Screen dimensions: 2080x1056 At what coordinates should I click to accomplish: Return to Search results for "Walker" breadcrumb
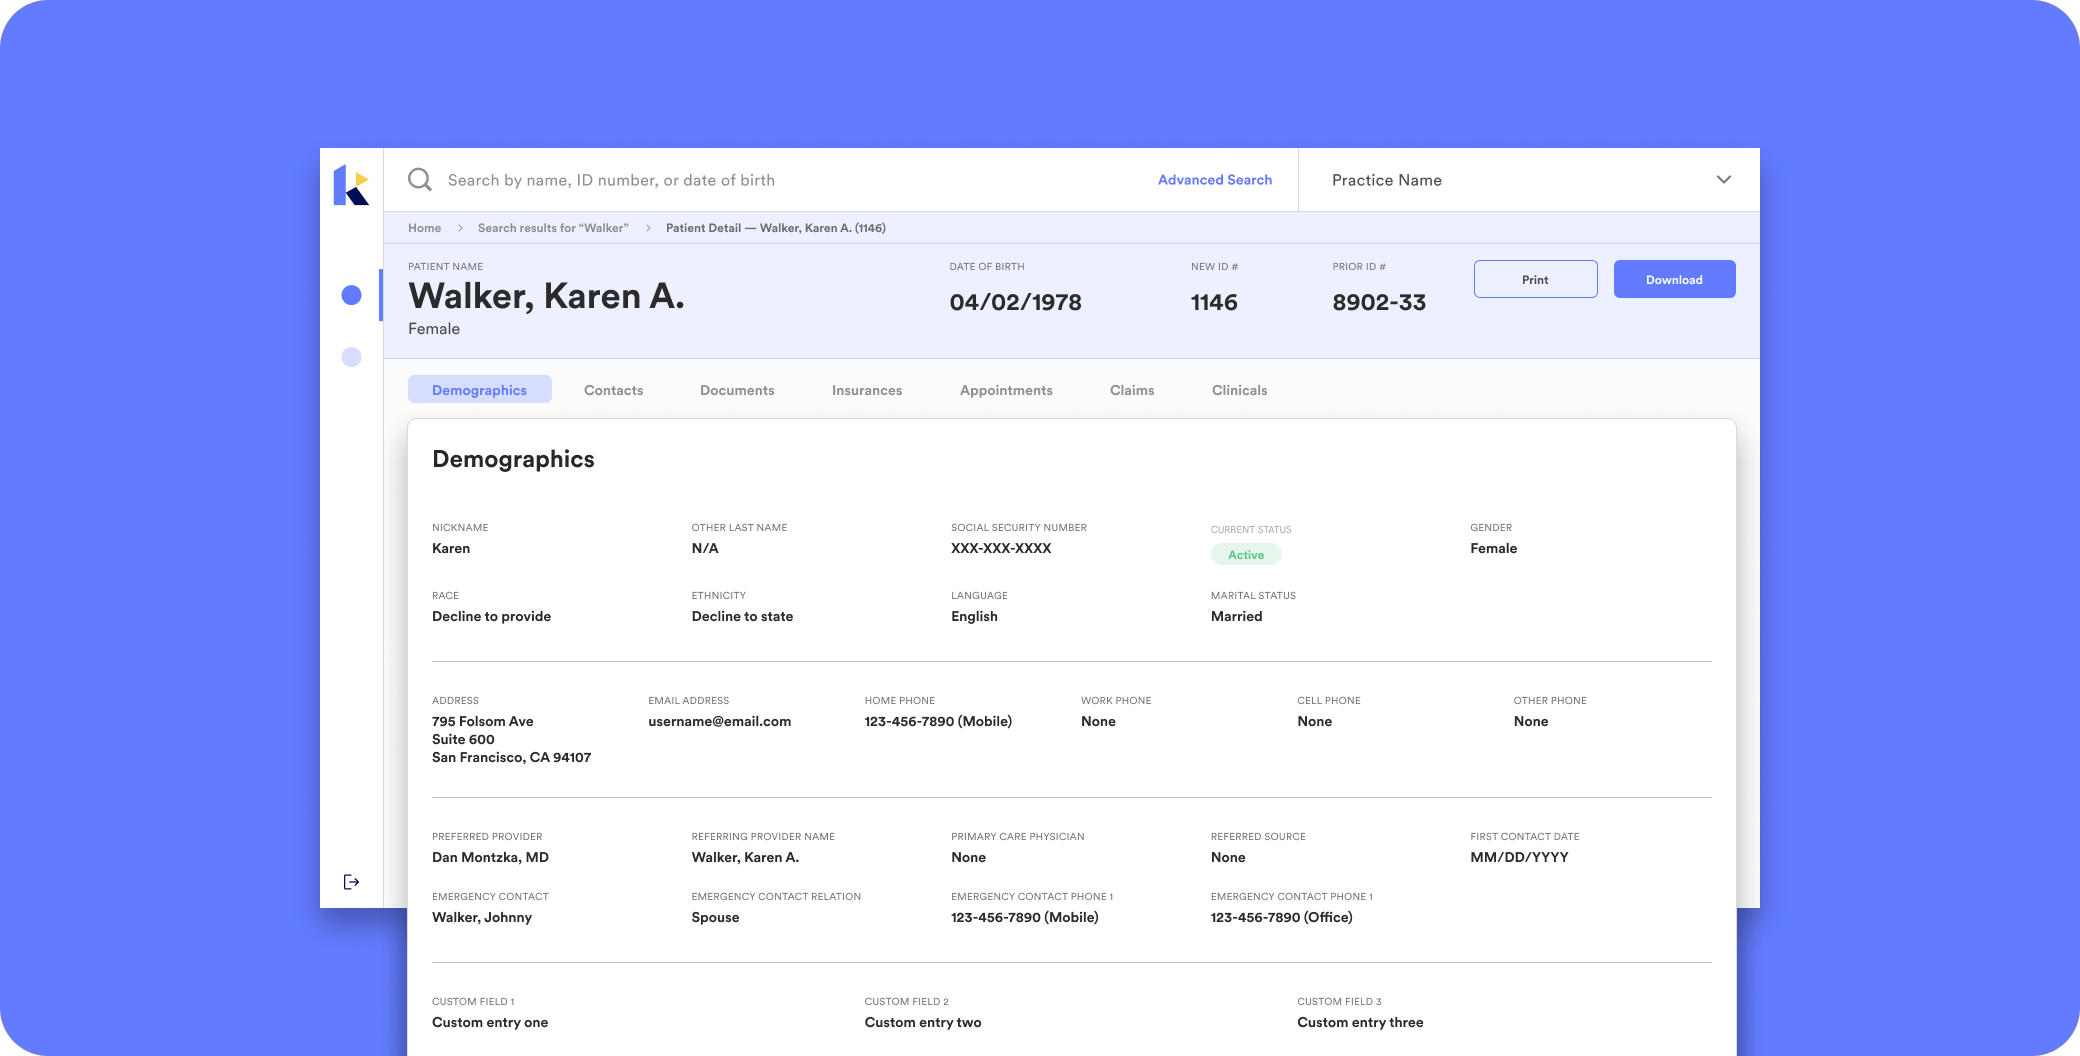(553, 228)
